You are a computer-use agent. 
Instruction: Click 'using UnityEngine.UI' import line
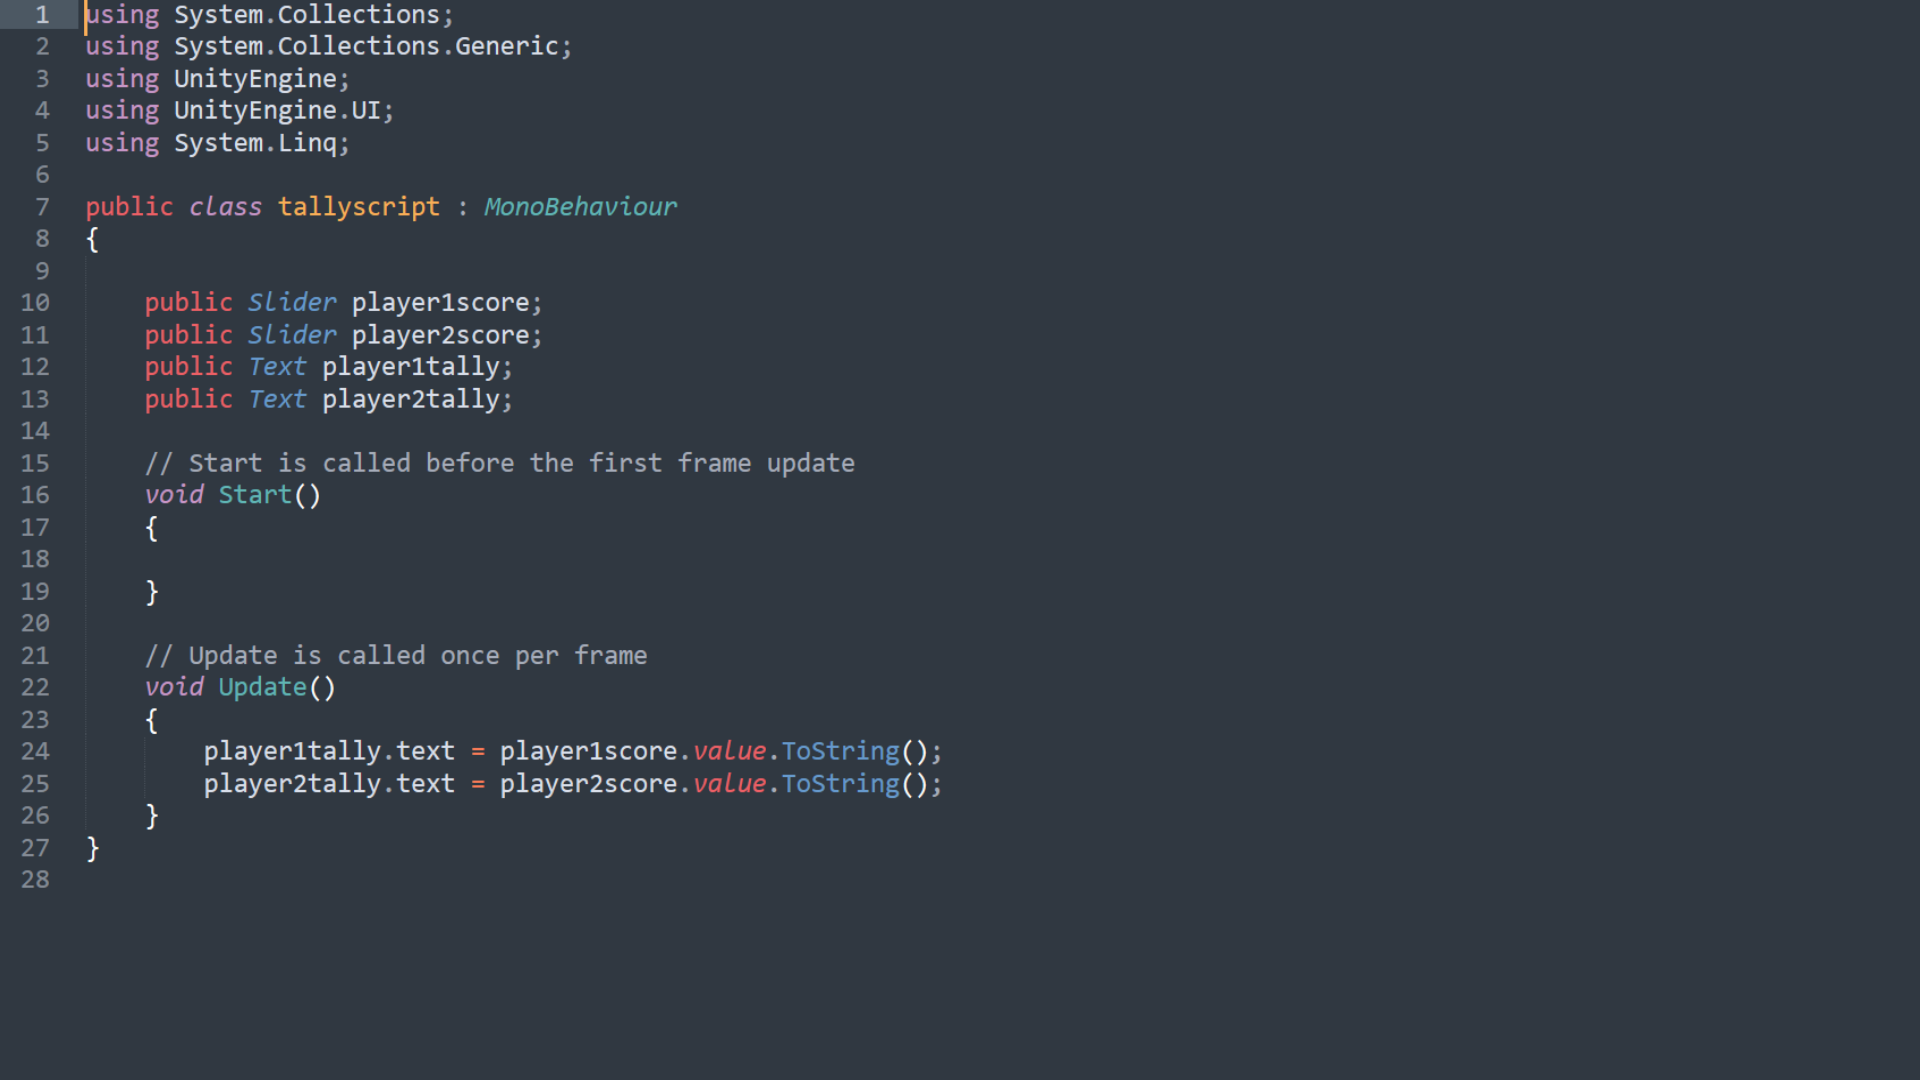(x=239, y=111)
